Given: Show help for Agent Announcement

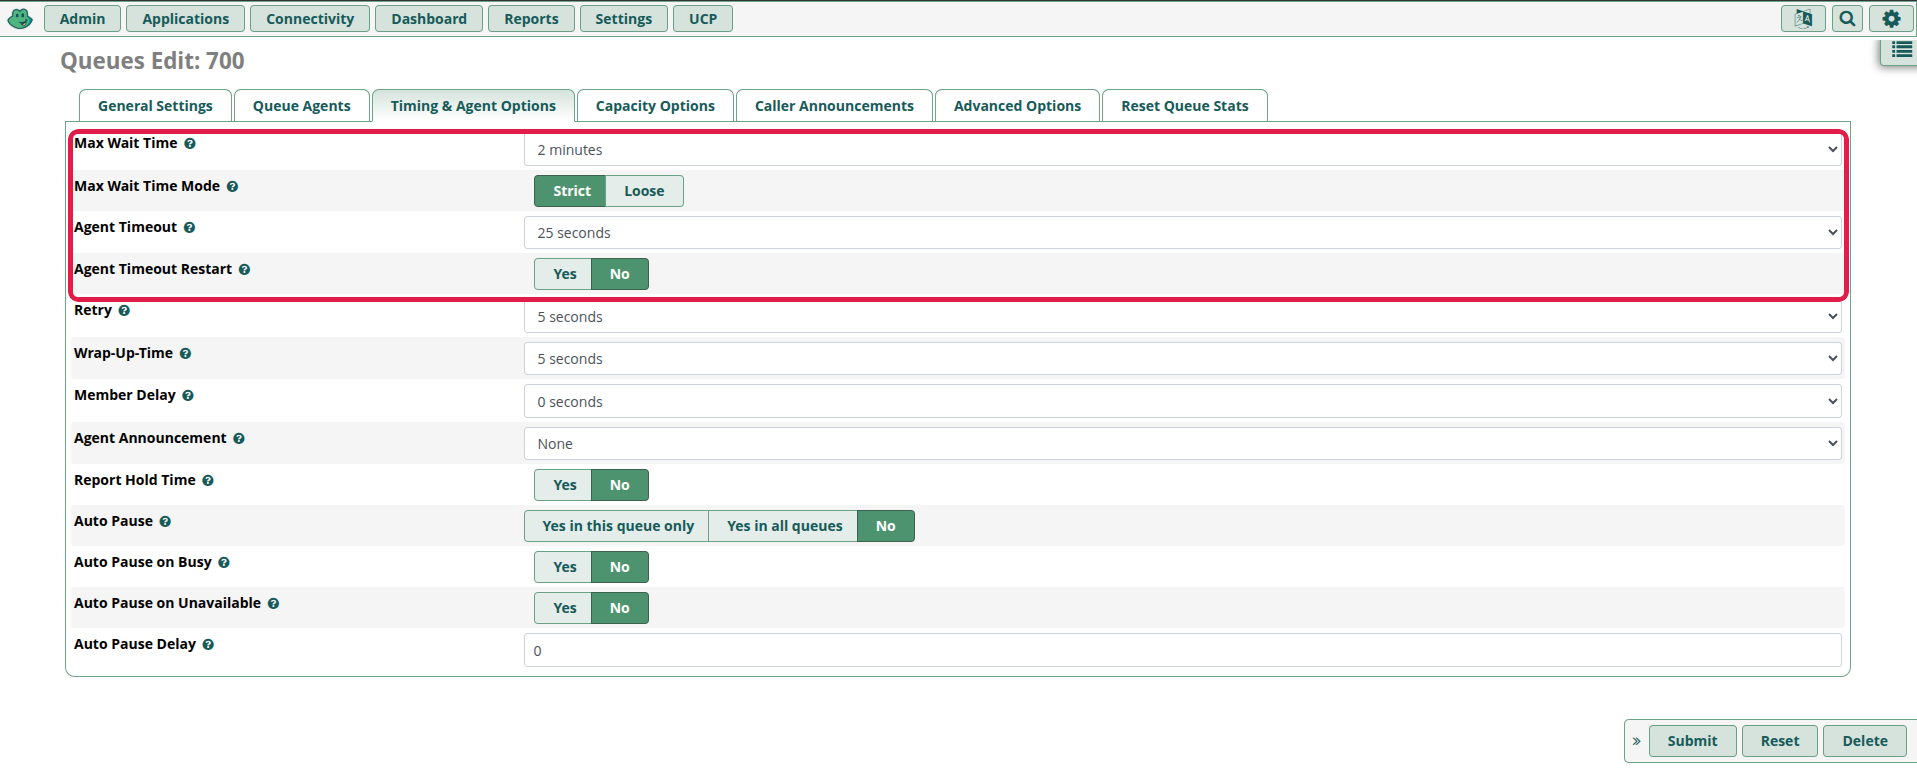Looking at the screenshot, I should click(x=239, y=439).
